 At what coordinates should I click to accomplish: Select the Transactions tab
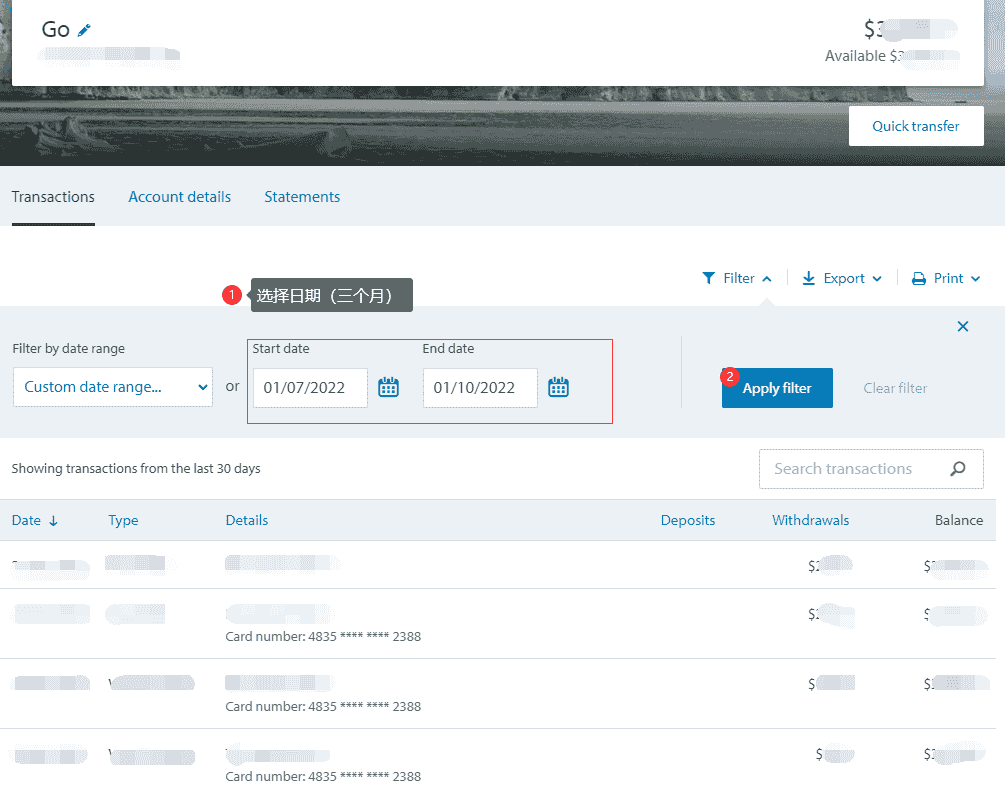pos(53,197)
